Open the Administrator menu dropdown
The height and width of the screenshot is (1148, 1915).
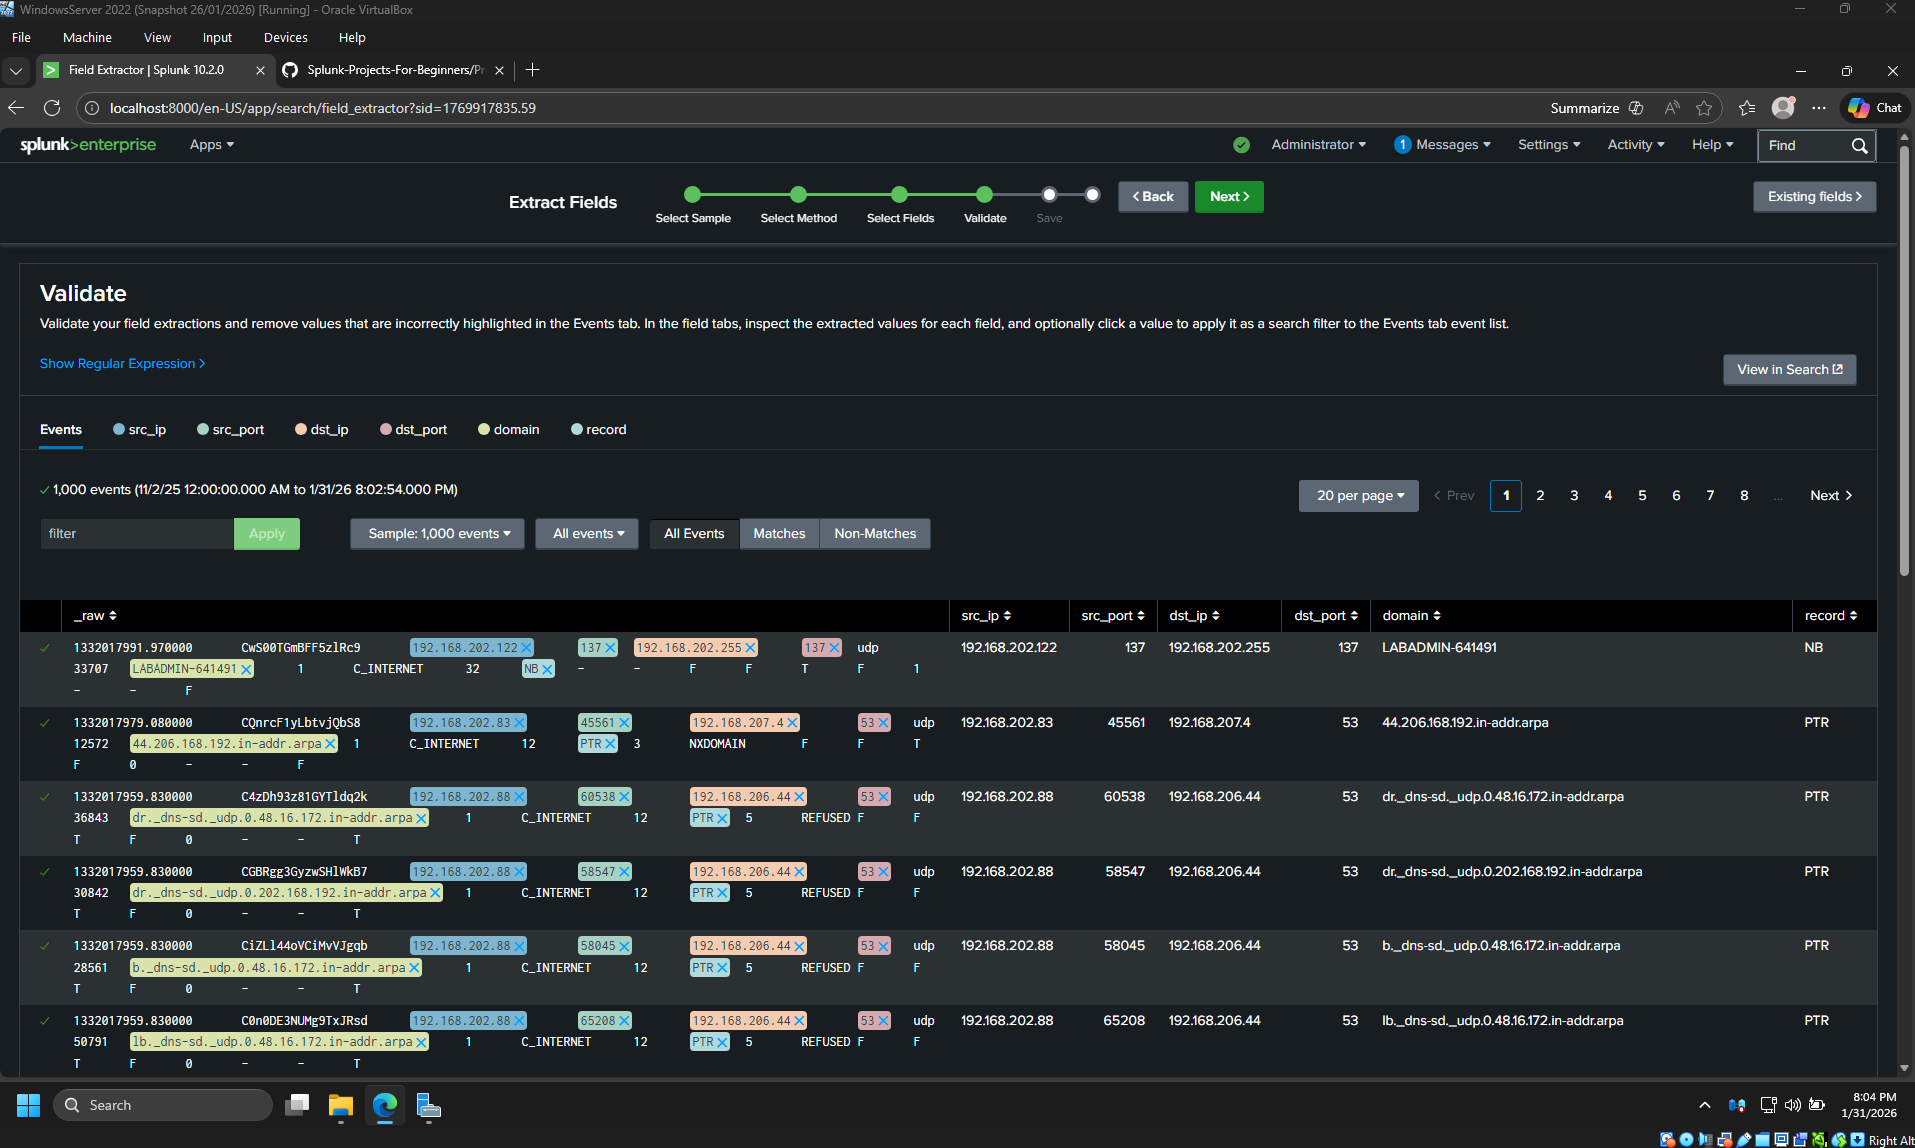click(x=1317, y=145)
